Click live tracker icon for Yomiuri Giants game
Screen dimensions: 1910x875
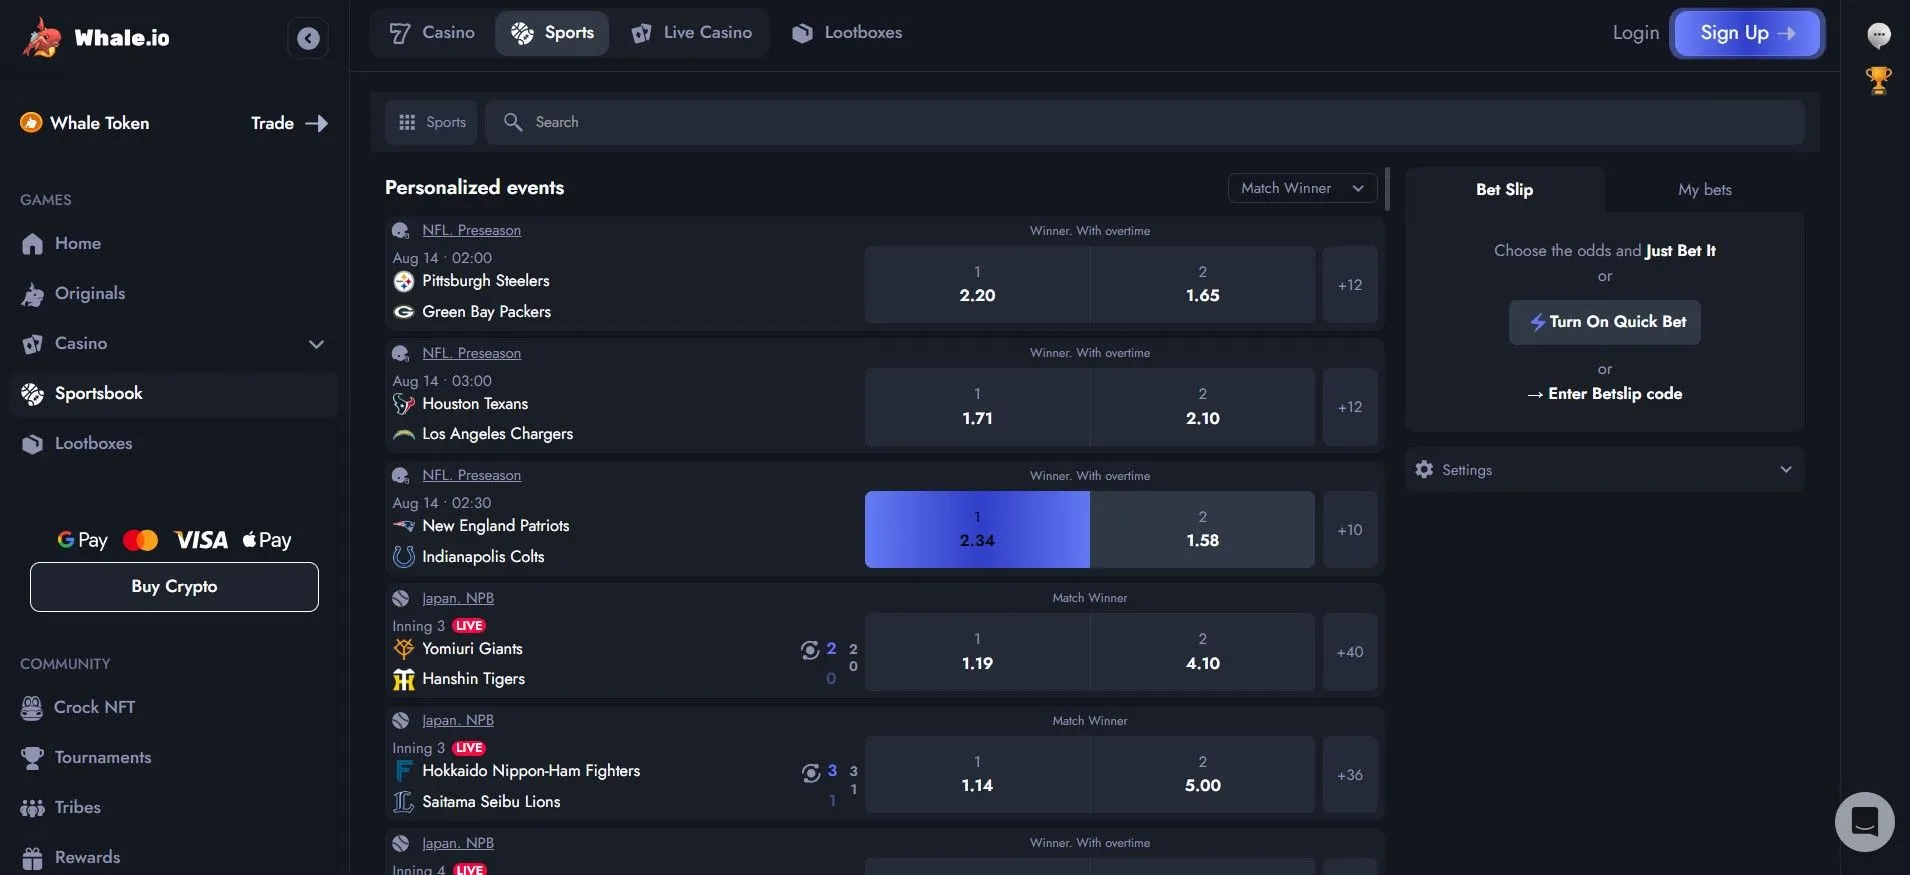click(x=810, y=651)
